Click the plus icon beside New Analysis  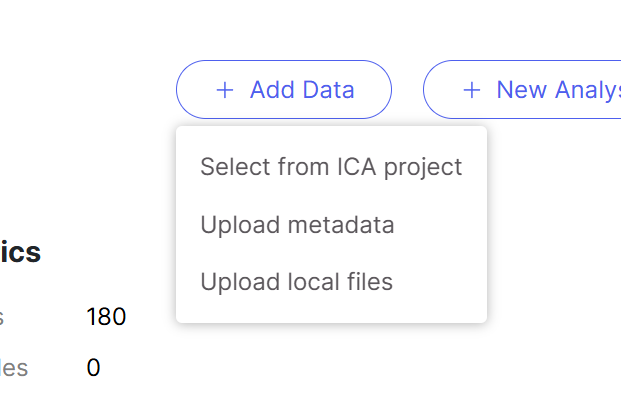[x=472, y=90]
